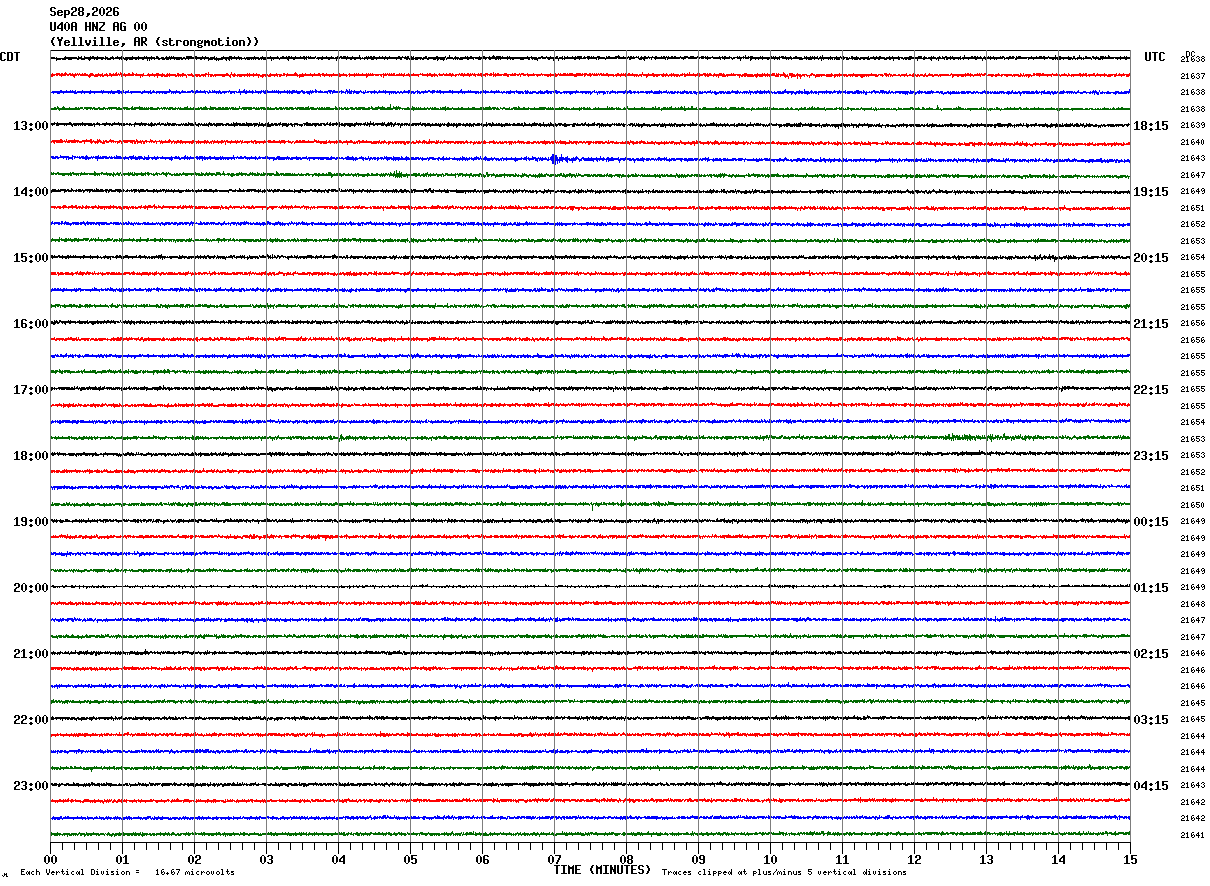
Task: Click the Traces clipped footer note
Action: (784, 872)
